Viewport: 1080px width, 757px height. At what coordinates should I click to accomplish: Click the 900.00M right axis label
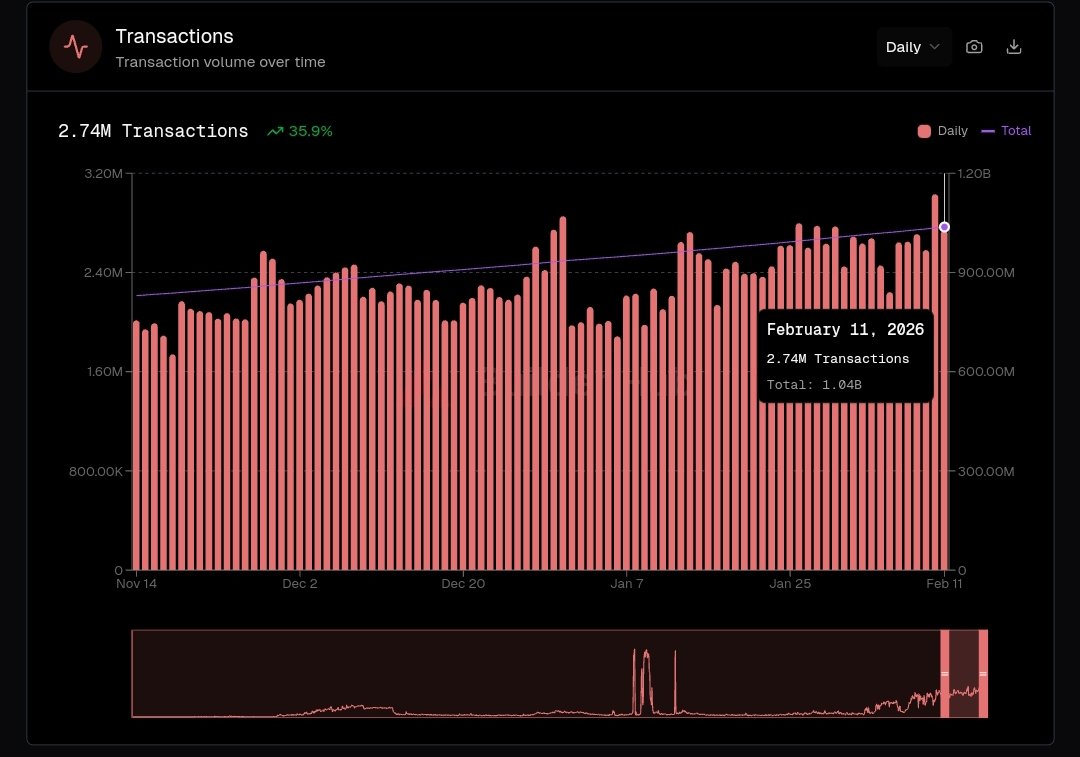click(x=986, y=273)
